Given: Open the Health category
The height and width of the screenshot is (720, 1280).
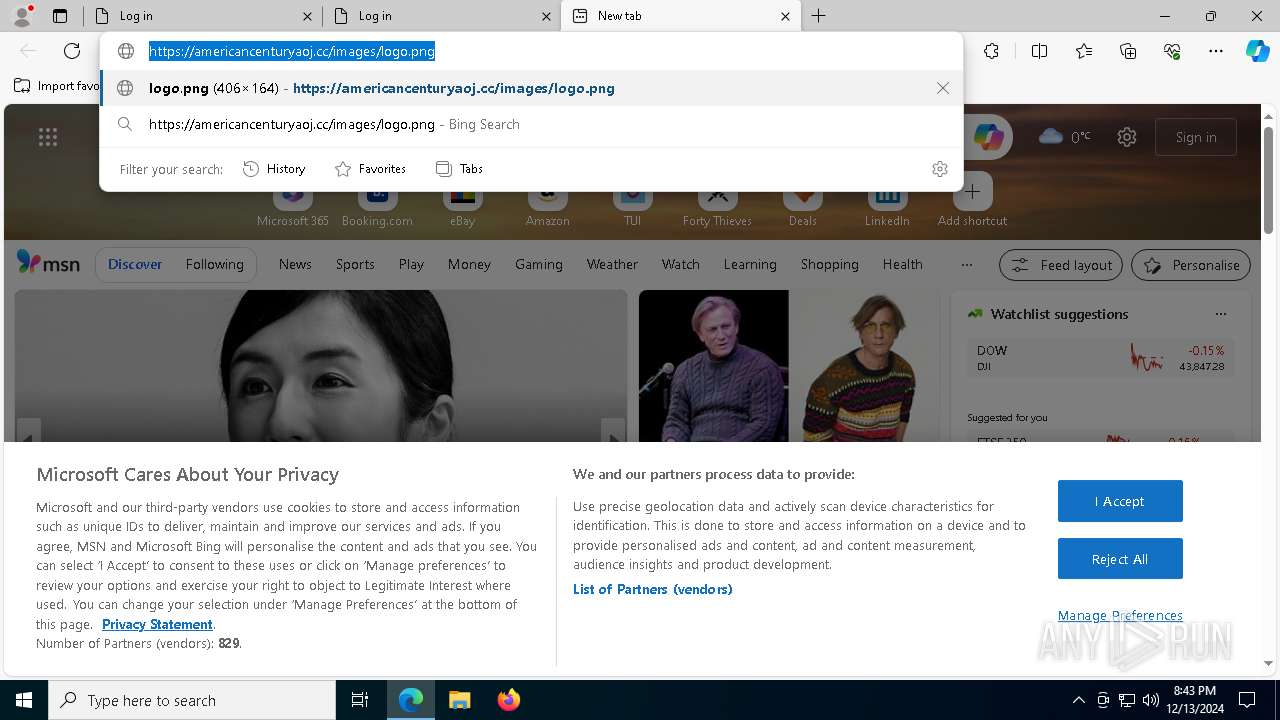Looking at the screenshot, I should [902, 265].
